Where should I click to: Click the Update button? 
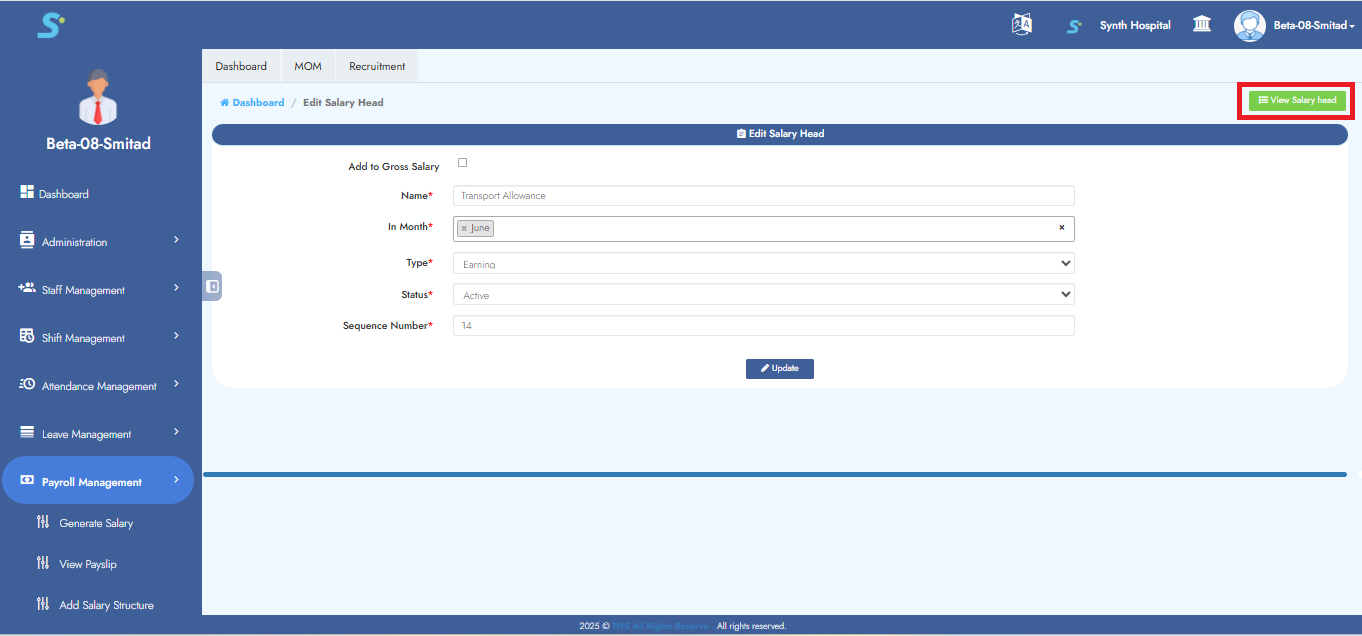[x=779, y=369]
